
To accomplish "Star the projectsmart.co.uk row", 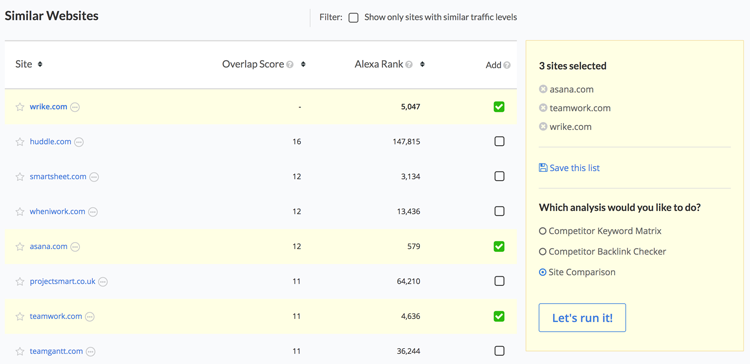I will click(x=20, y=282).
